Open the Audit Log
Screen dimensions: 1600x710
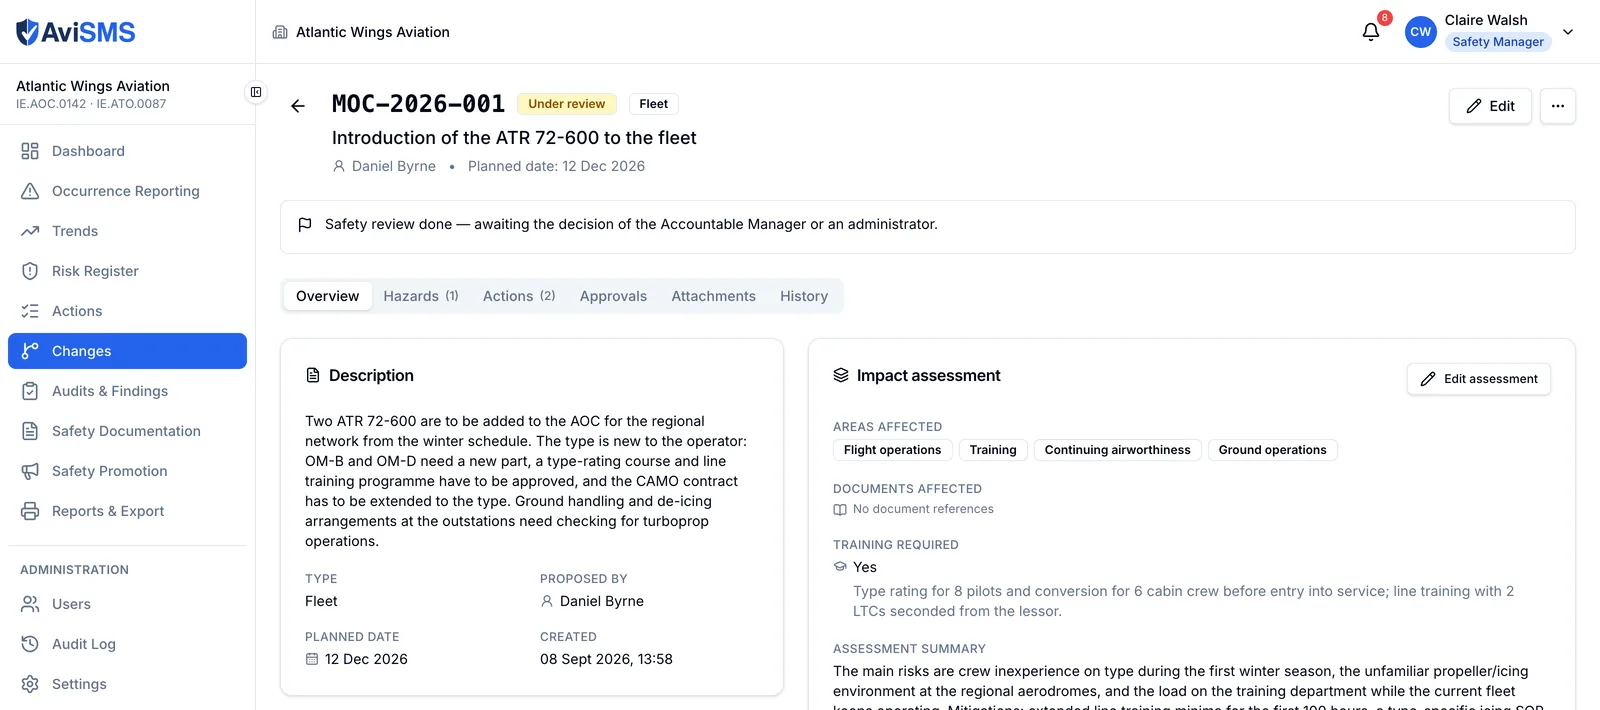point(127,644)
